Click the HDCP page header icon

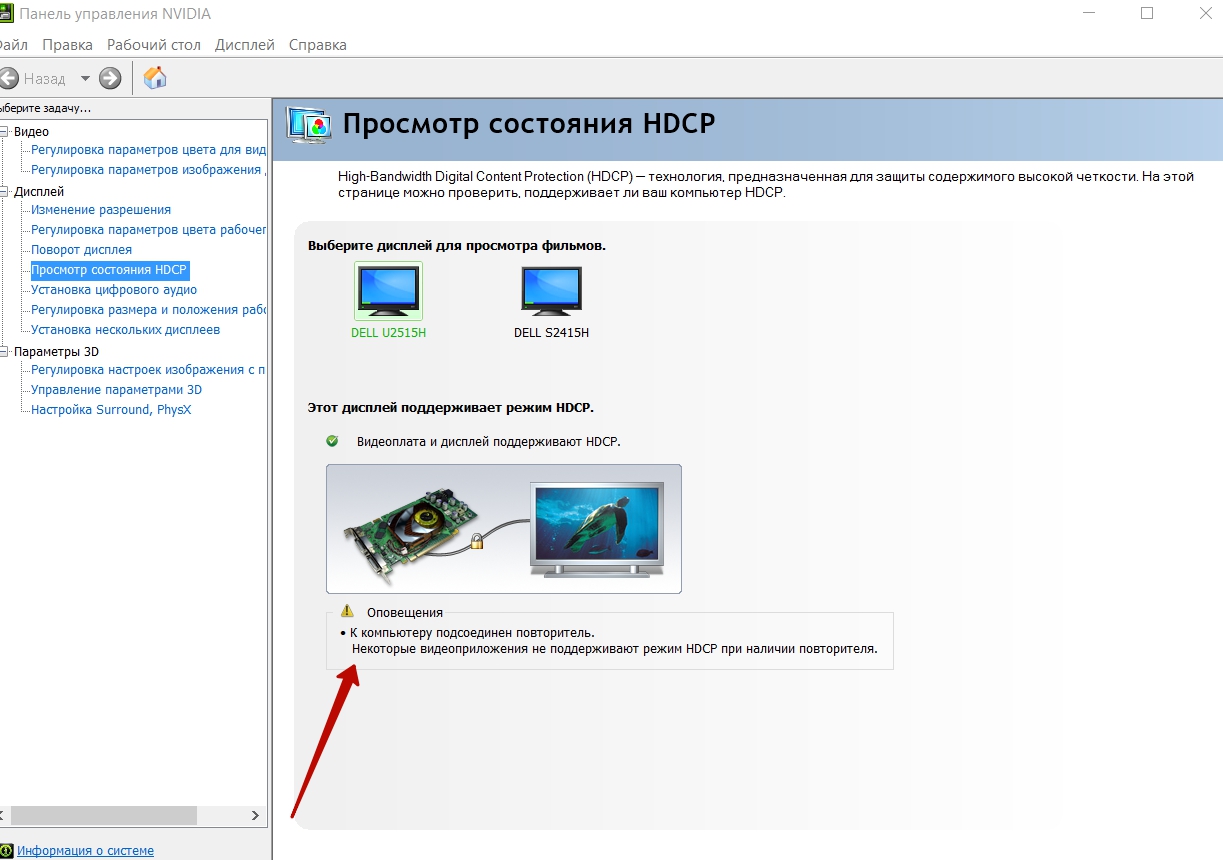[x=309, y=124]
